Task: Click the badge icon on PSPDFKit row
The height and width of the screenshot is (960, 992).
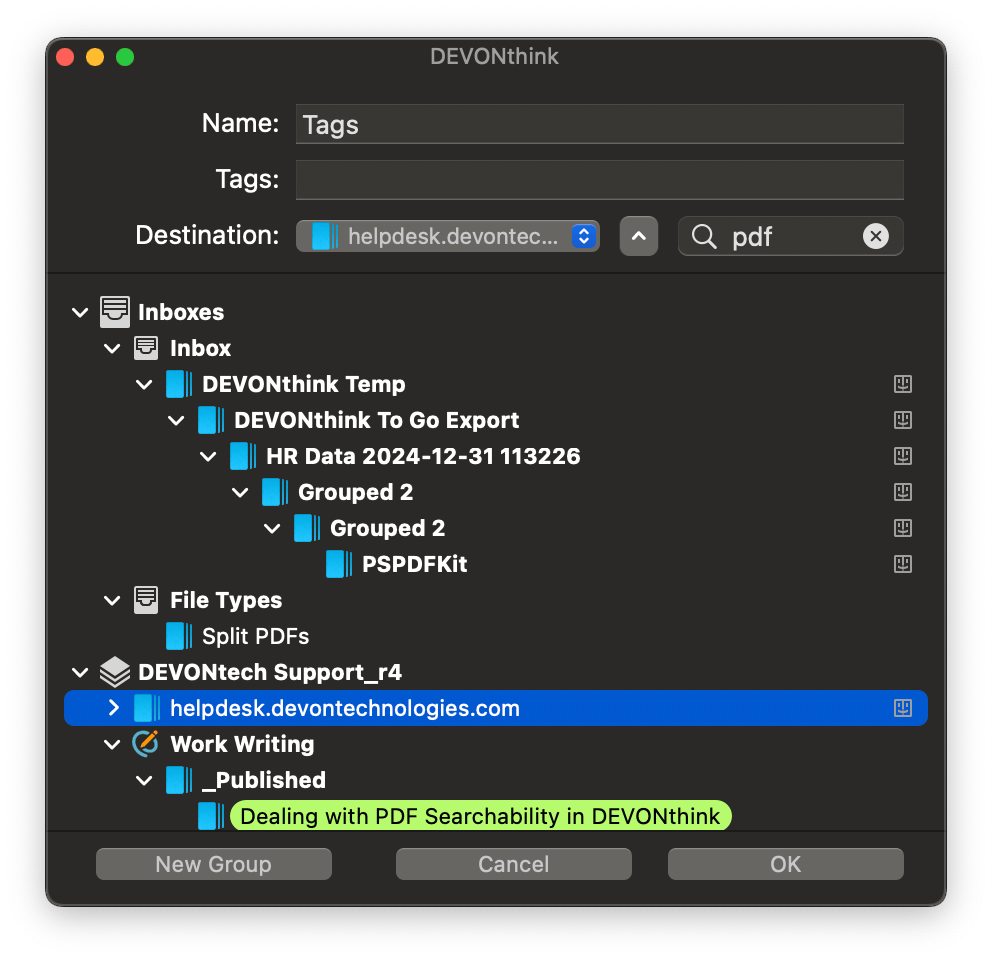Action: coord(903,564)
